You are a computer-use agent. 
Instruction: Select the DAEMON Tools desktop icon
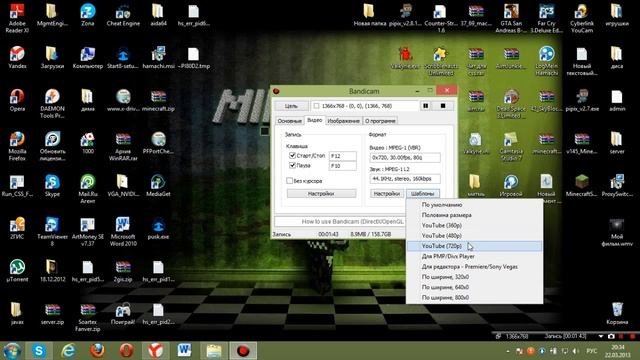[x=52, y=104]
